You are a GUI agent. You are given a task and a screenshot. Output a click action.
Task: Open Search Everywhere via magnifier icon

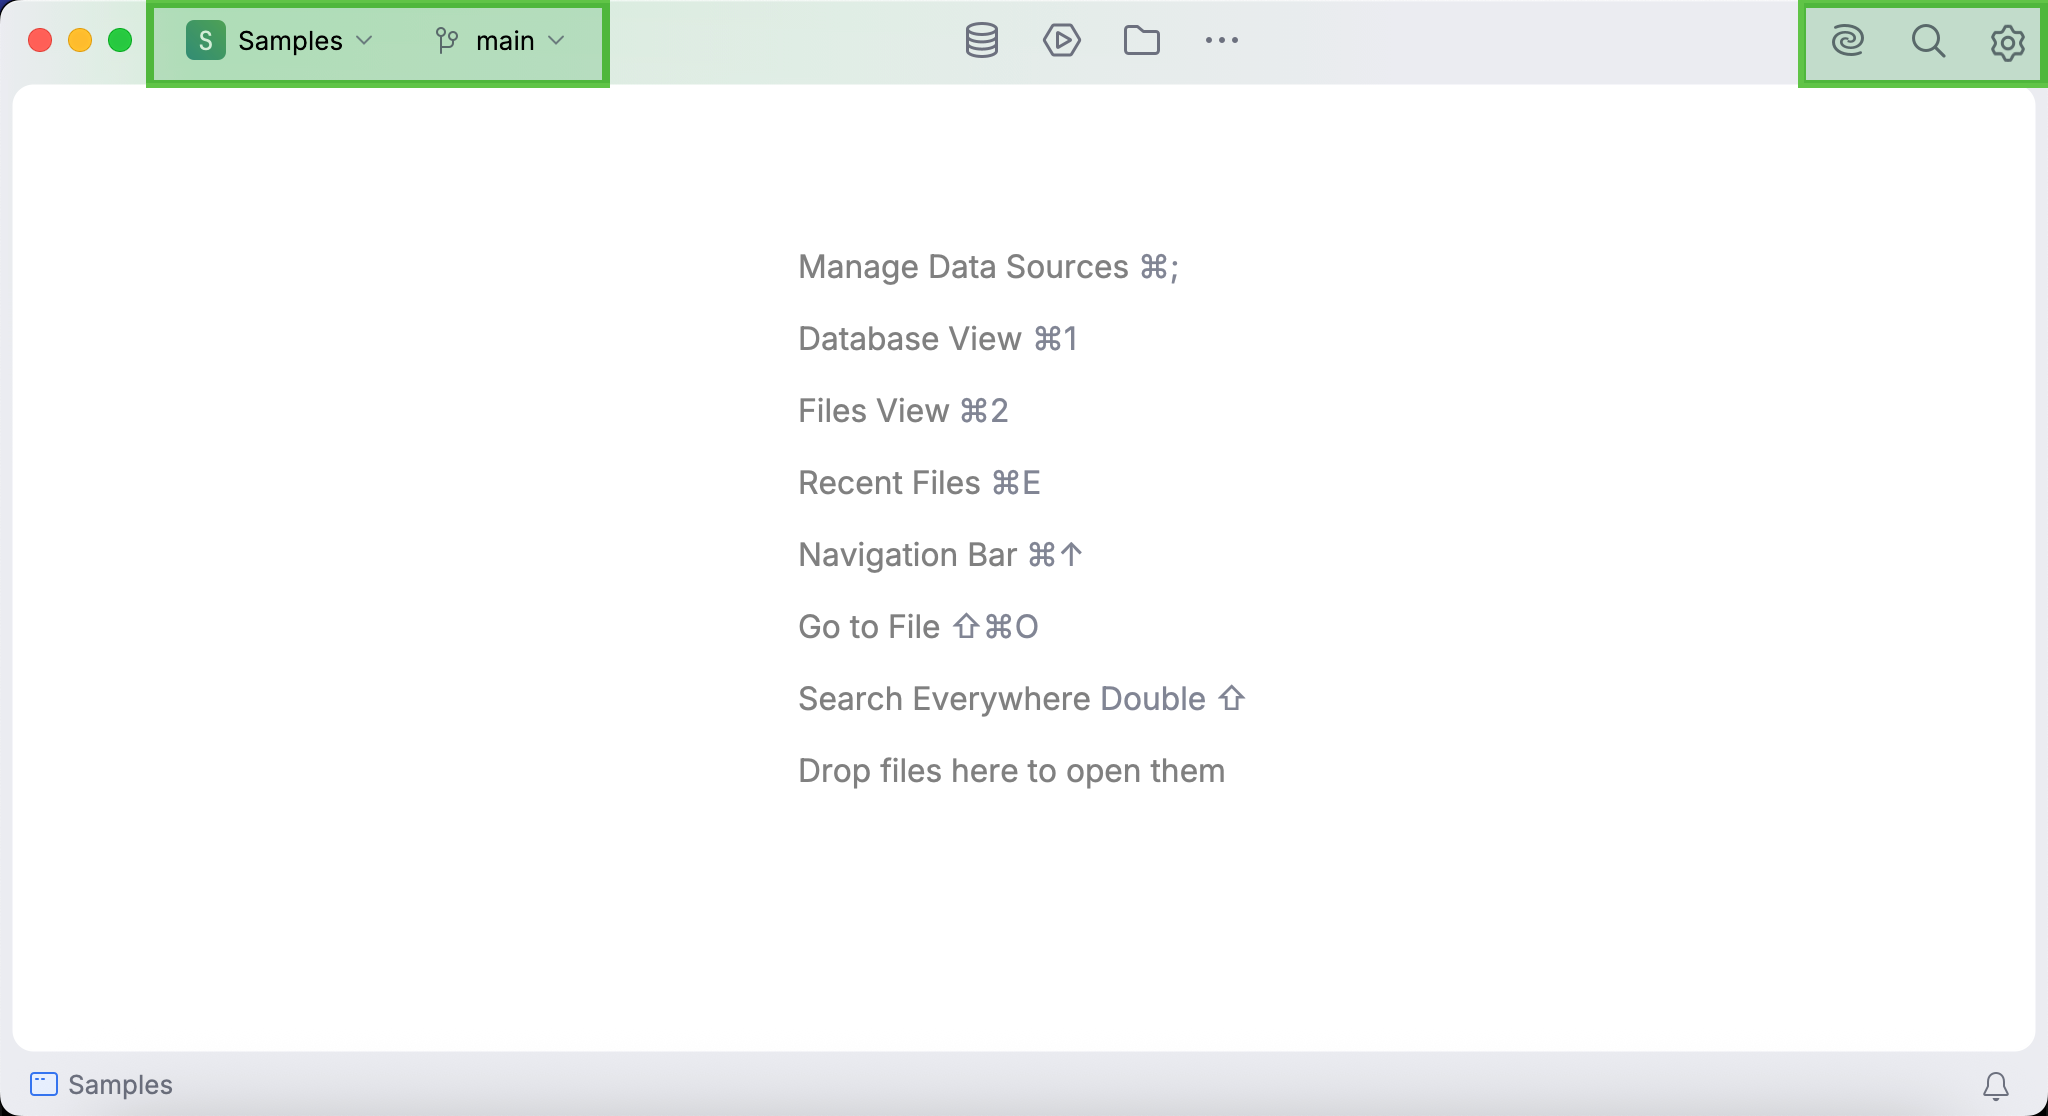(x=1927, y=42)
